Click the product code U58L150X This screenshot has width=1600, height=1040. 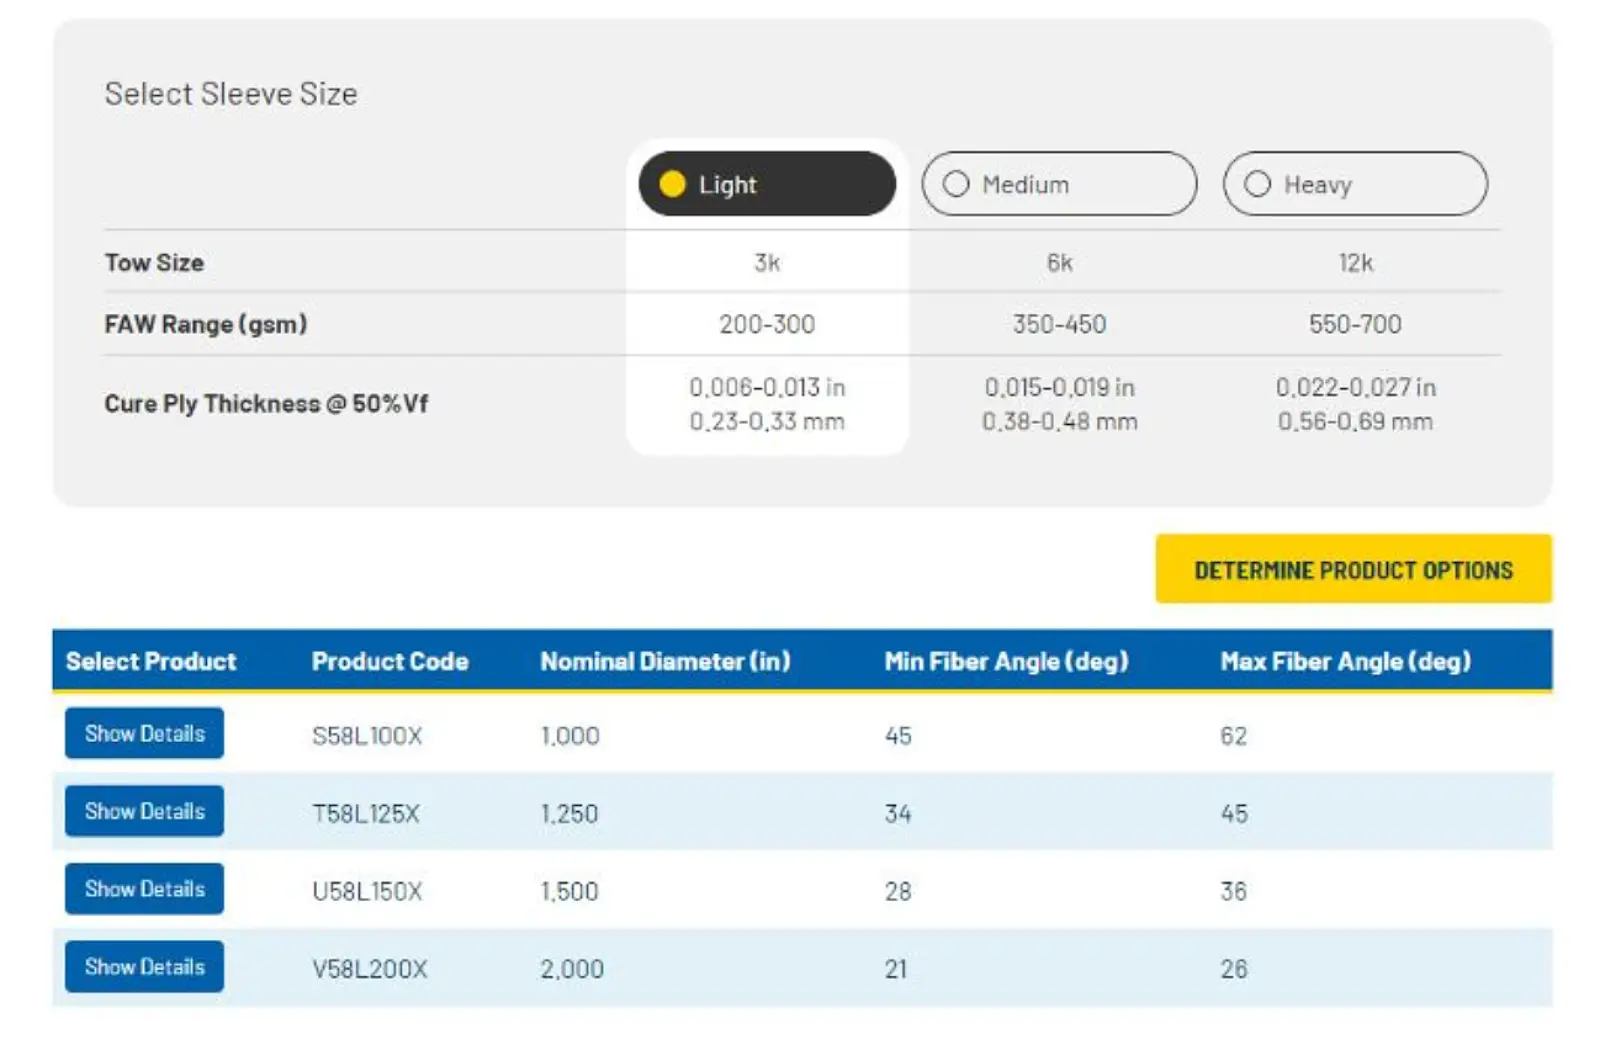367,891
